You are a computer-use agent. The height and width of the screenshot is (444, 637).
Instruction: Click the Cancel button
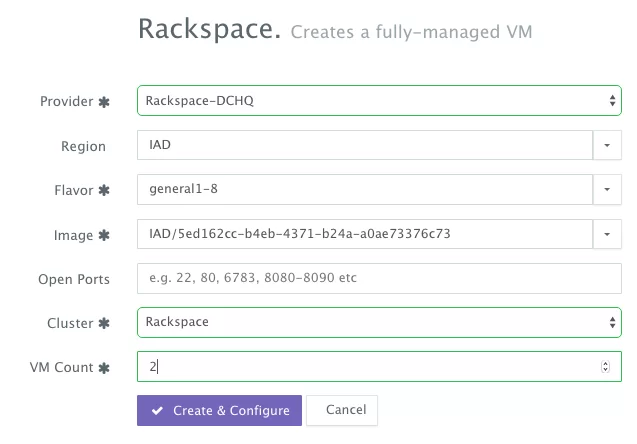342,410
